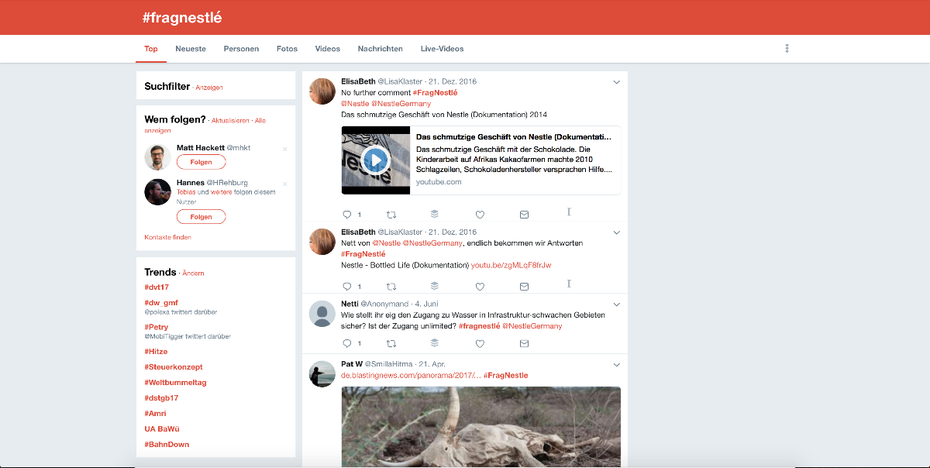
Task: Follow Hannes with Folgen button
Action: [201, 217]
